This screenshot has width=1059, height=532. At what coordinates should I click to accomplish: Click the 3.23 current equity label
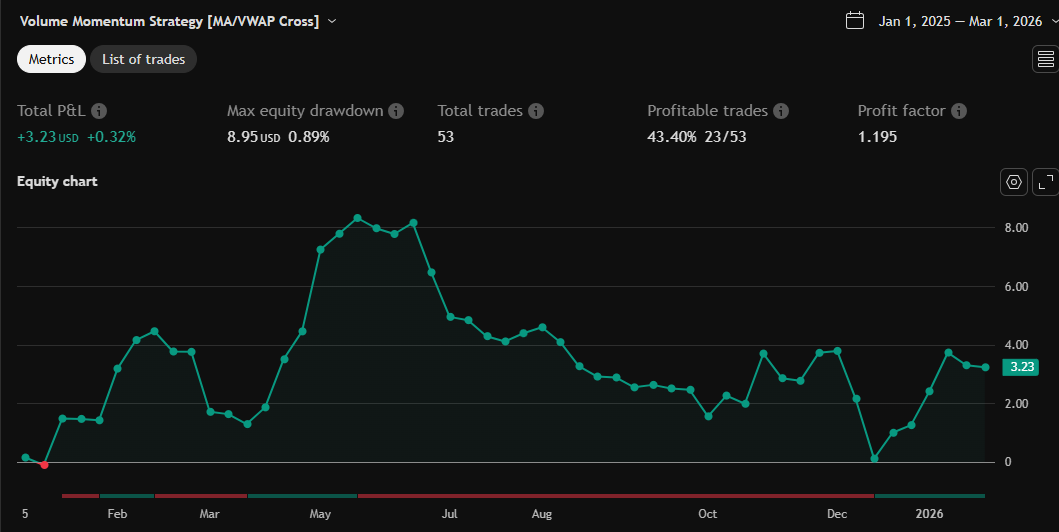pyautogui.click(x=1021, y=367)
